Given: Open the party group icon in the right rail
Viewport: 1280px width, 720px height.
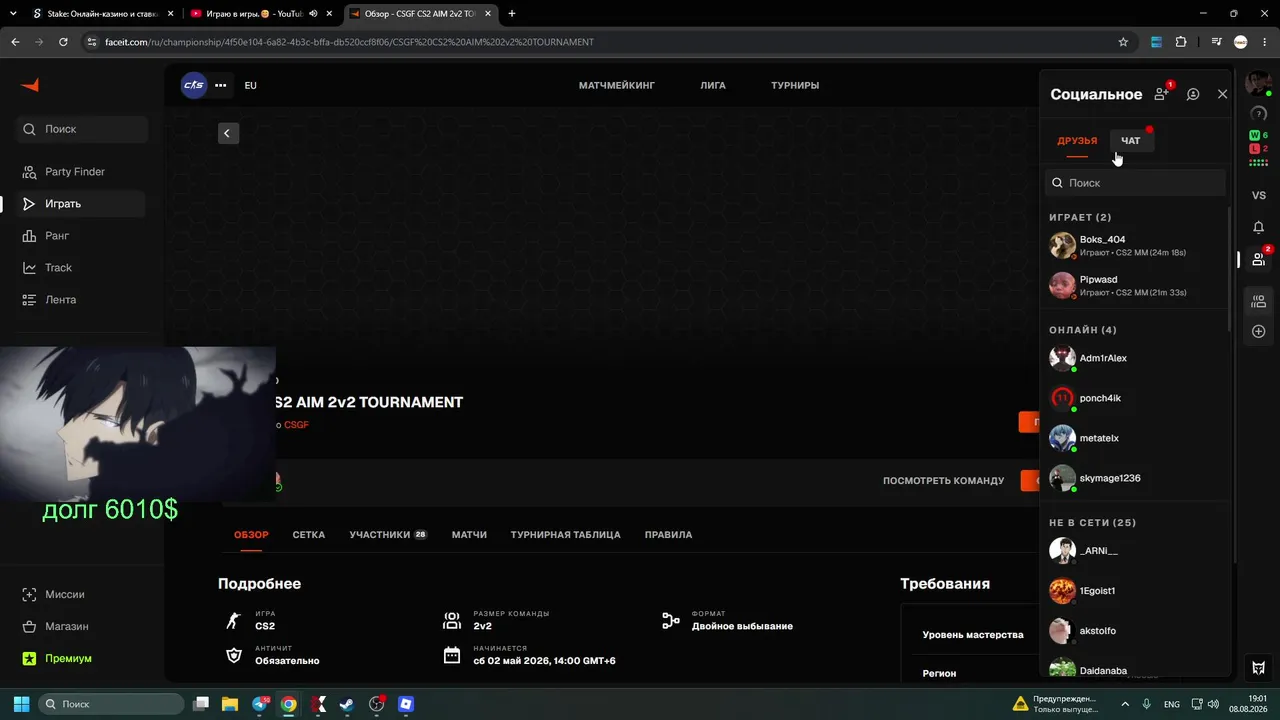Looking at the screenshot, I should (x=1259, y=300).
